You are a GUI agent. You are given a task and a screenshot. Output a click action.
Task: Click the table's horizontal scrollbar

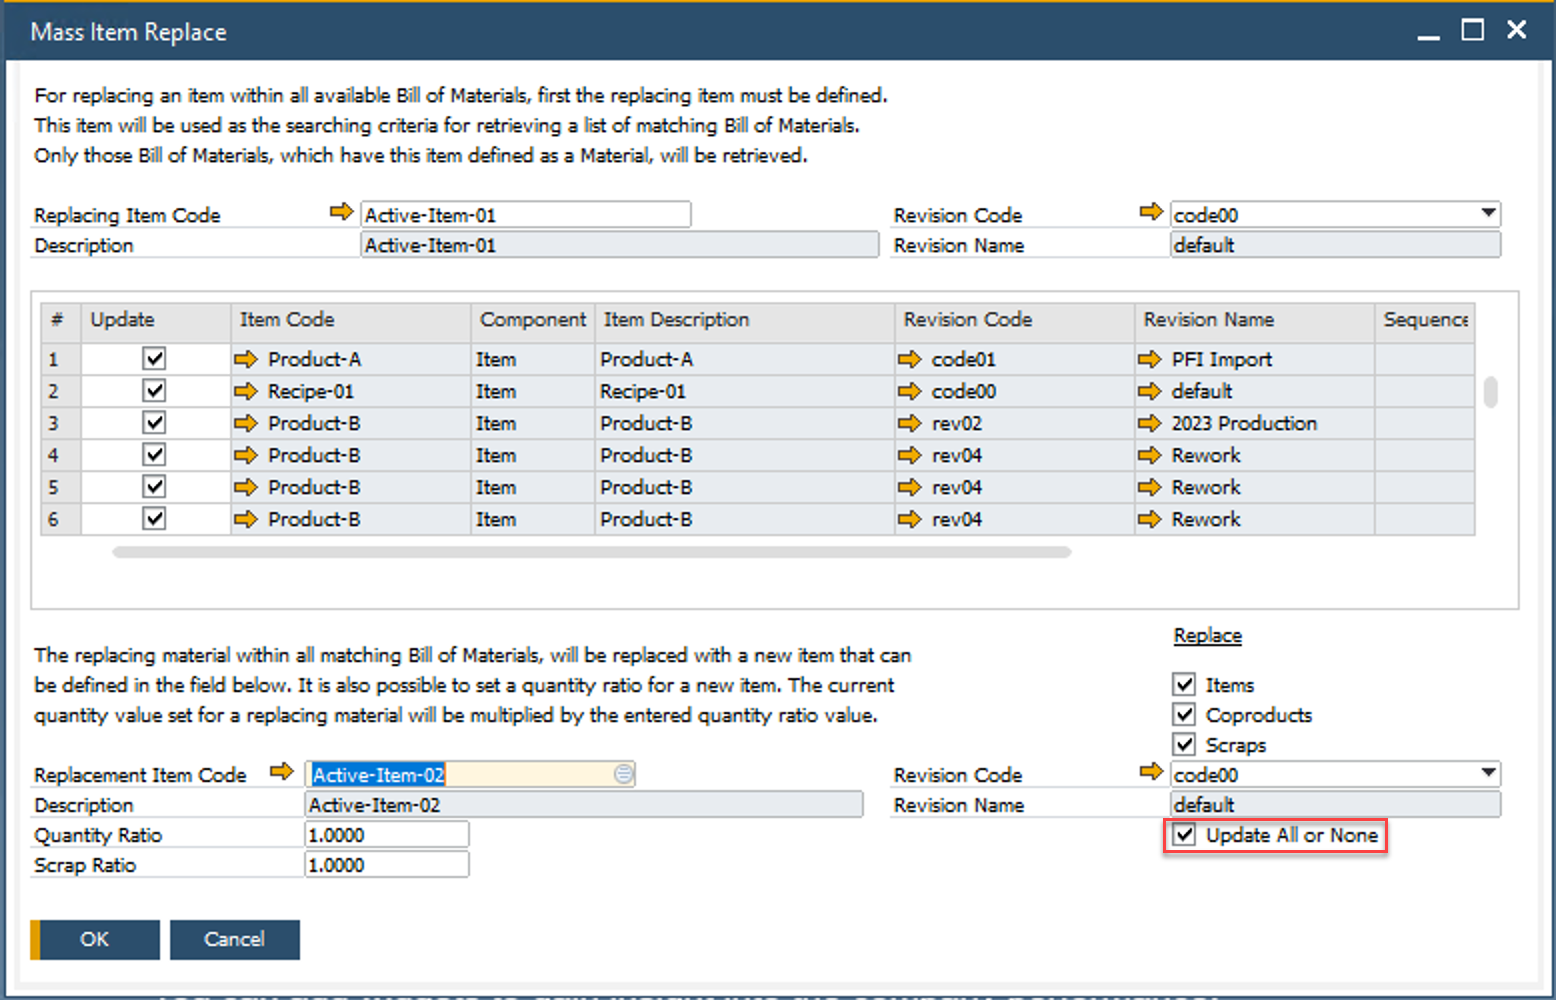(x=591, y=552)
